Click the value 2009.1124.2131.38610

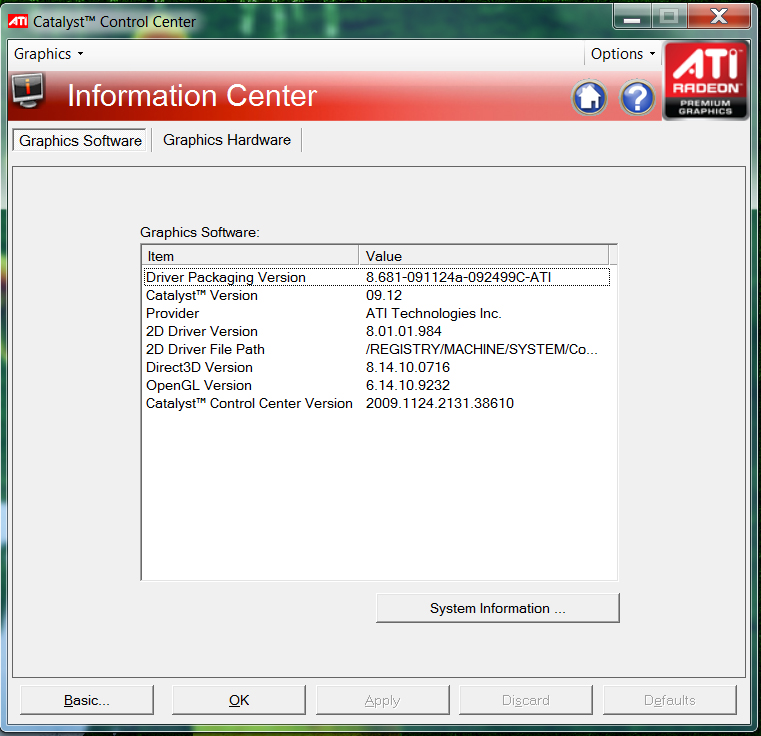click(x=440, y=403)
